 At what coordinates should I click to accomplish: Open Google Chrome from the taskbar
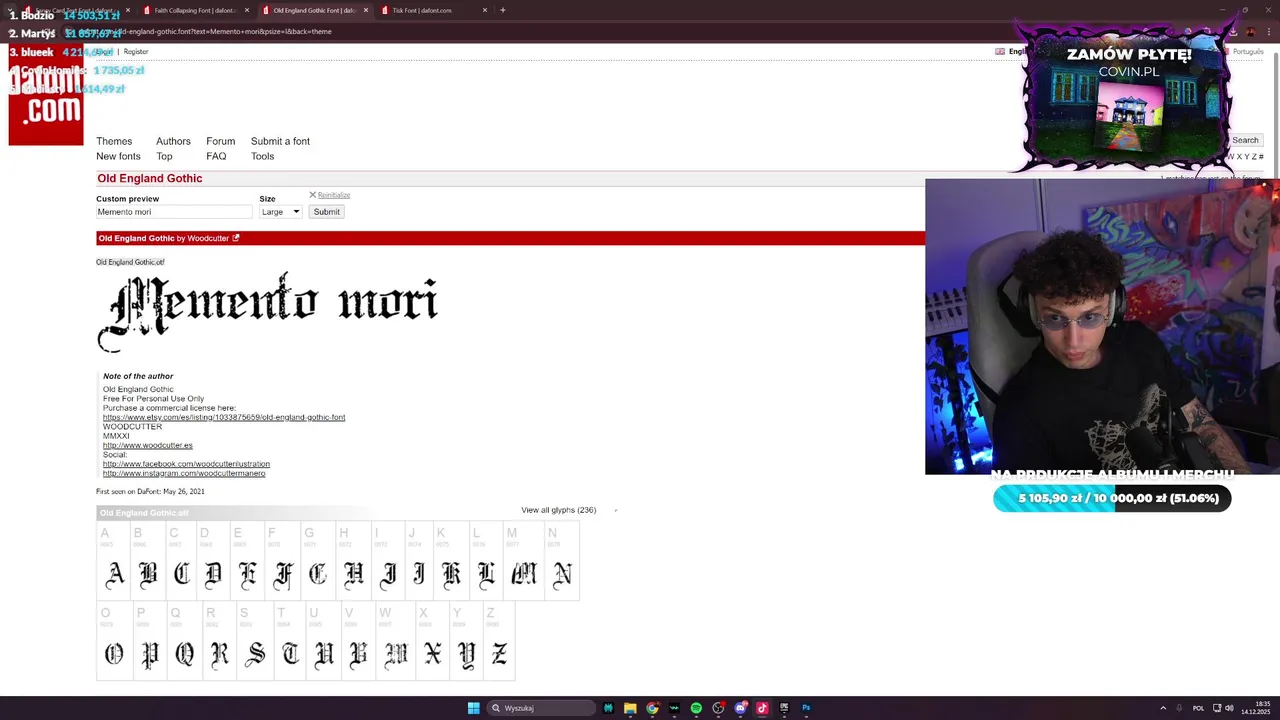(x=652, y=708)
